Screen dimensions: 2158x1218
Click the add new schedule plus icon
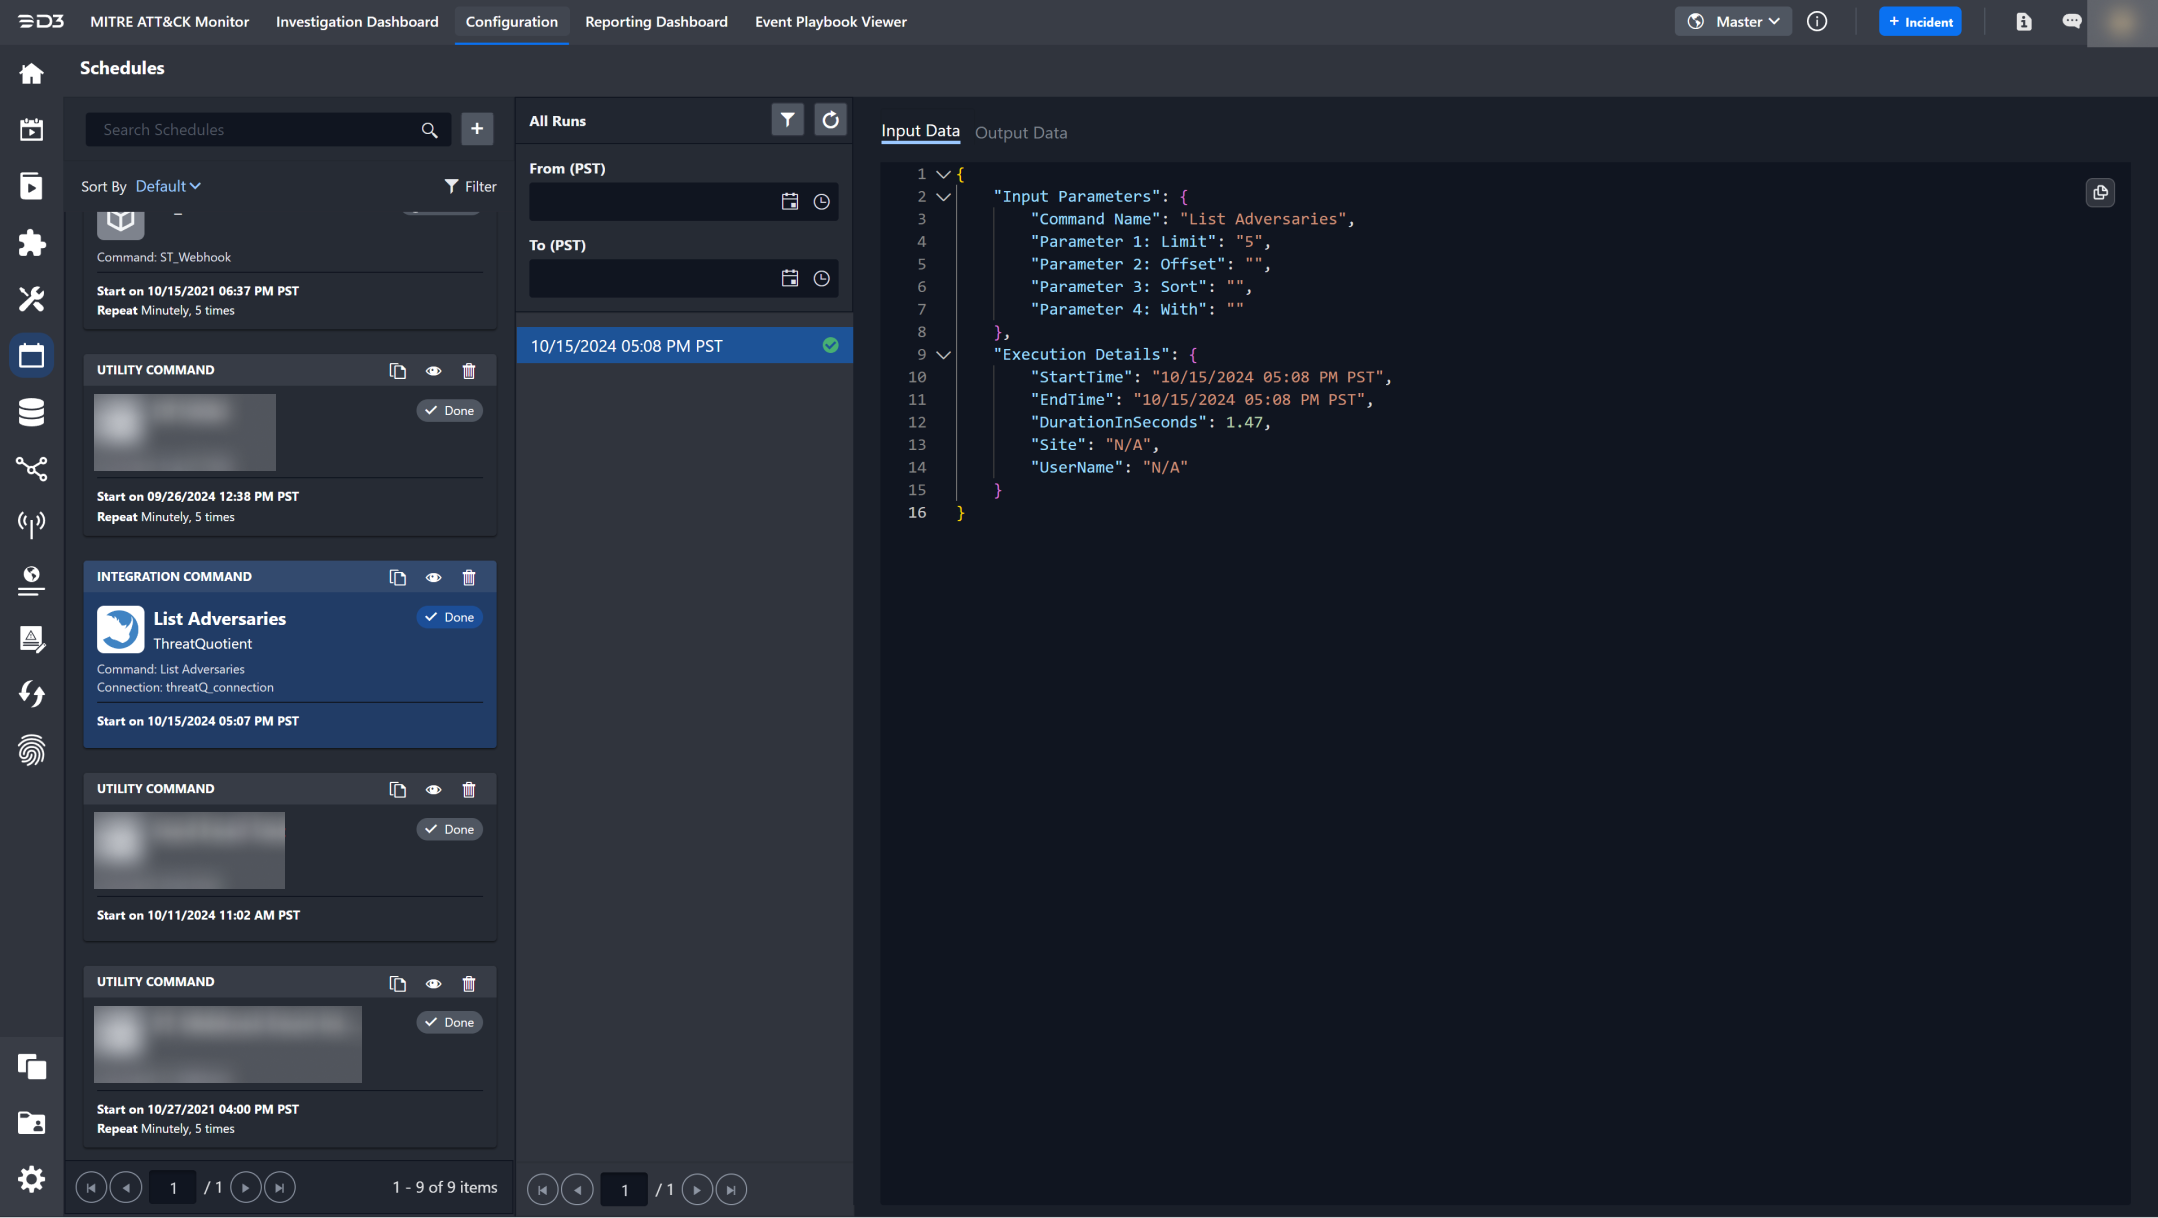click(x=477, y=129)
